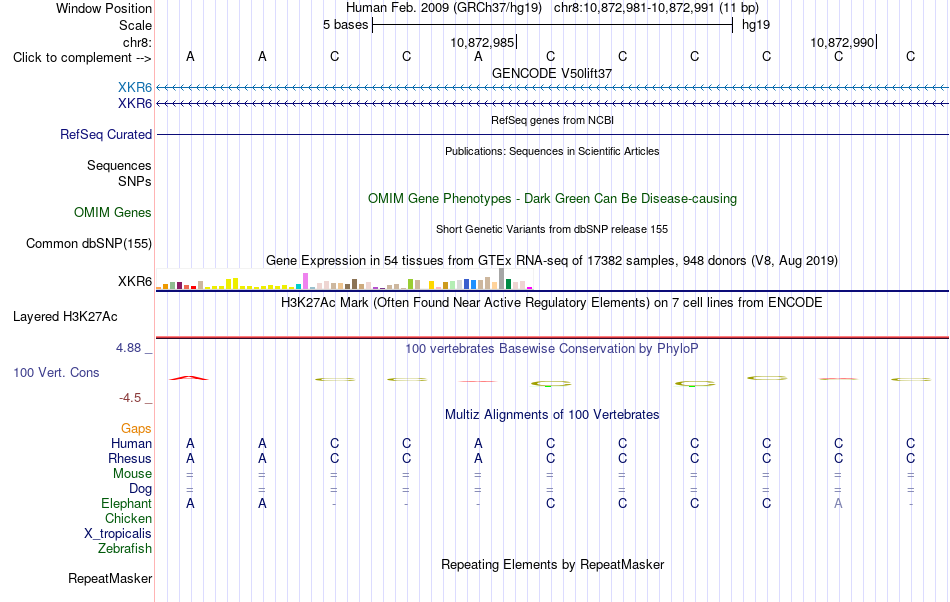Open the light-blue XKR6 GENCODE transcript label
The height and width of the screenshot is (602, 950).
pos(135,88)
